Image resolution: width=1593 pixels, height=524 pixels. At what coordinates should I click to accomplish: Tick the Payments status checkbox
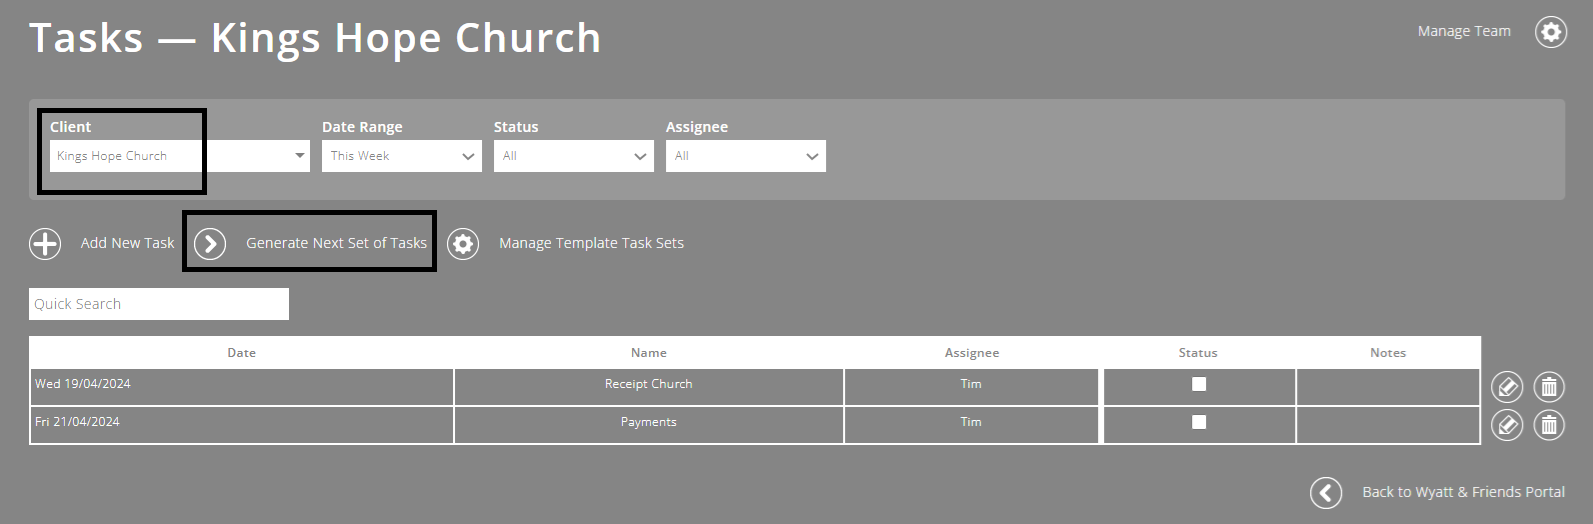tap(1199, 422)
